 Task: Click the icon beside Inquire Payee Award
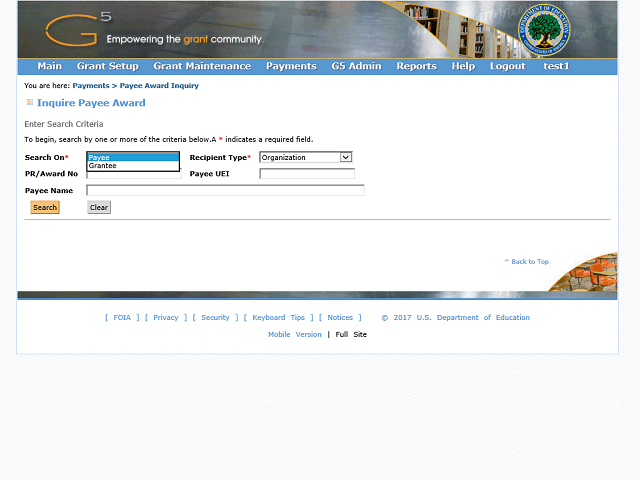click(29, 102)
